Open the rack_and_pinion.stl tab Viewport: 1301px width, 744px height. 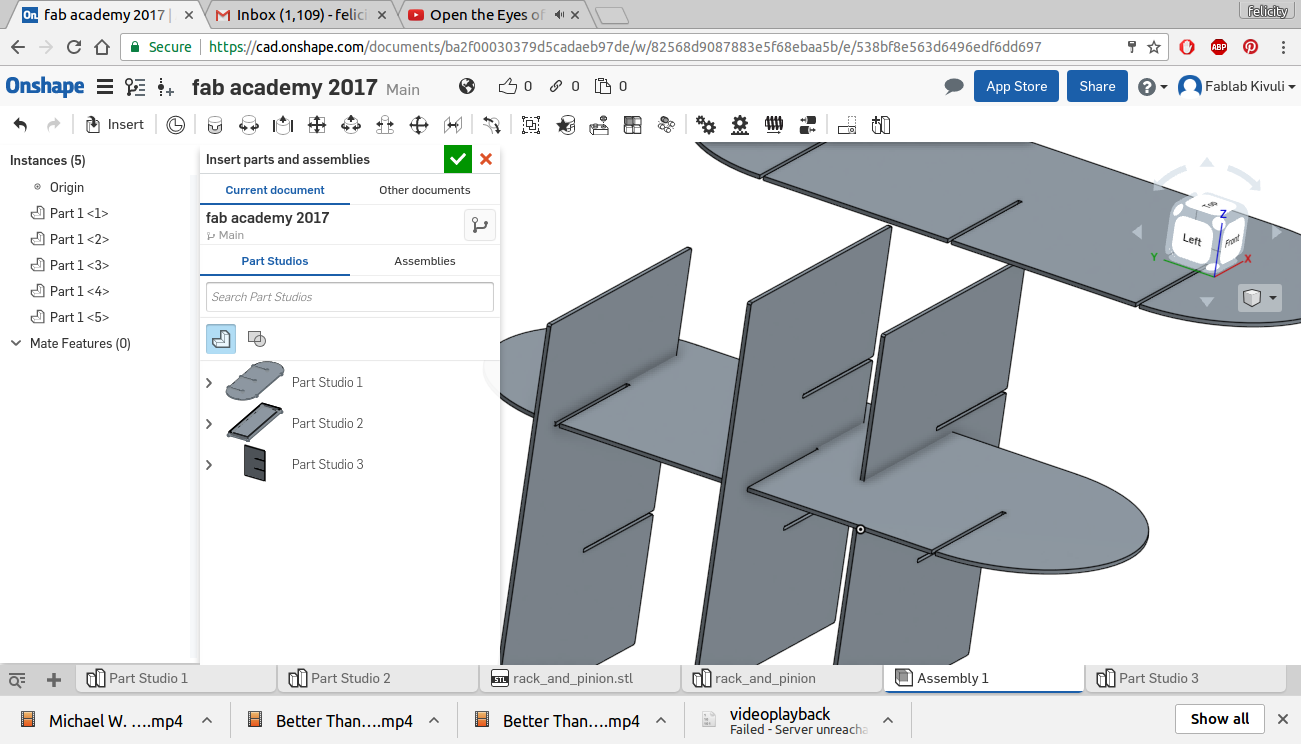pyautogui.click(x=580, y=679)
